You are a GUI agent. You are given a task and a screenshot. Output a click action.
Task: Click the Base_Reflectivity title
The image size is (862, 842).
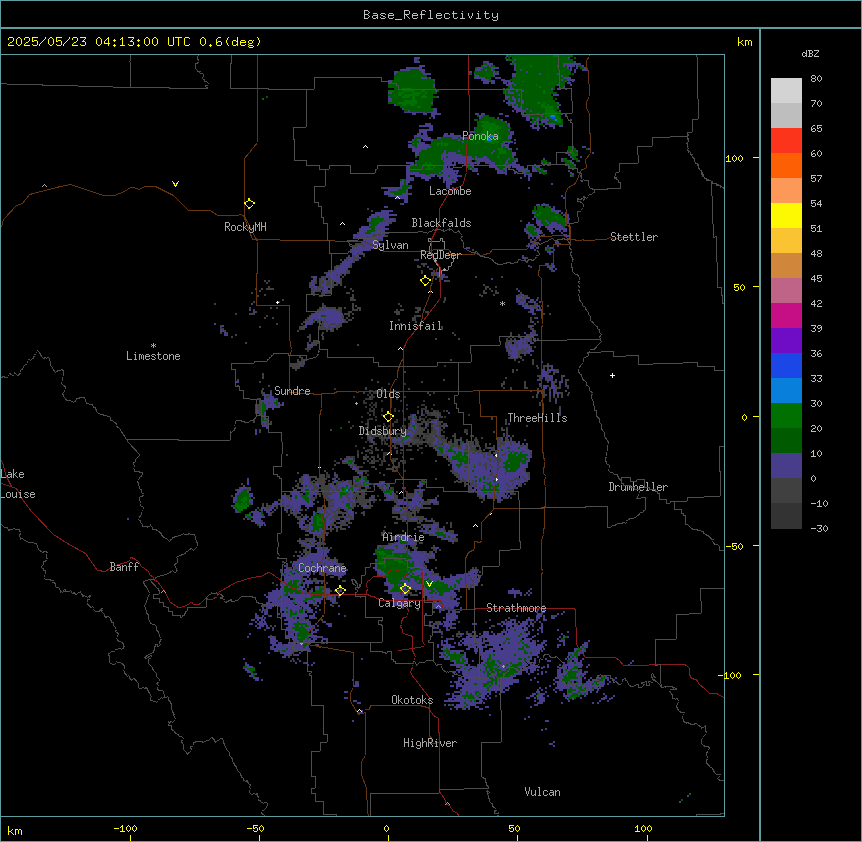coord(431,15)
